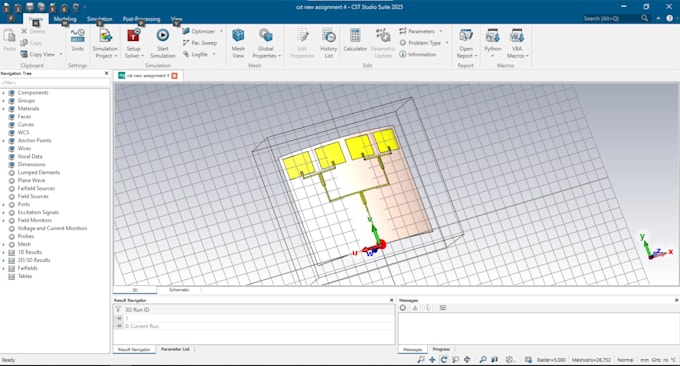Expand the Field Monitors node

point(3,220)
